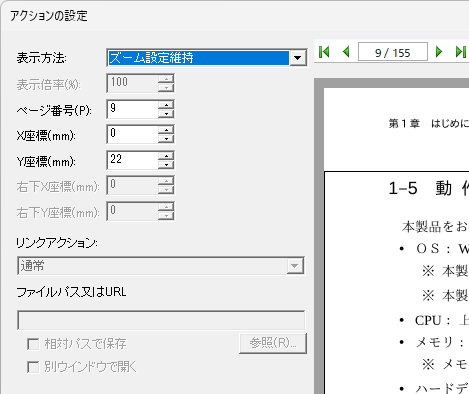Decrease the Y座標 value with down arrow
Viewport: 469px width, 394px height.
pos(166,164)
